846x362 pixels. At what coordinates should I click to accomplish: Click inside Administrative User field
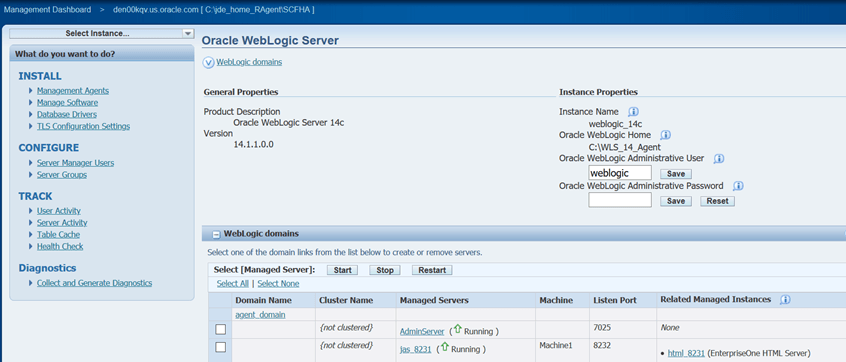(x=620, y=173)
